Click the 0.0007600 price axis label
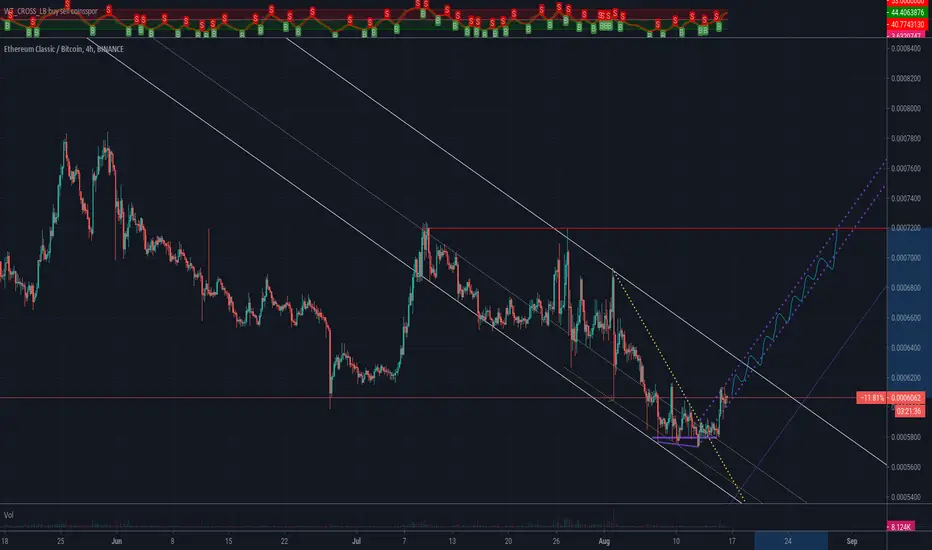Screen dimensions: 932x550 [906, 168]
